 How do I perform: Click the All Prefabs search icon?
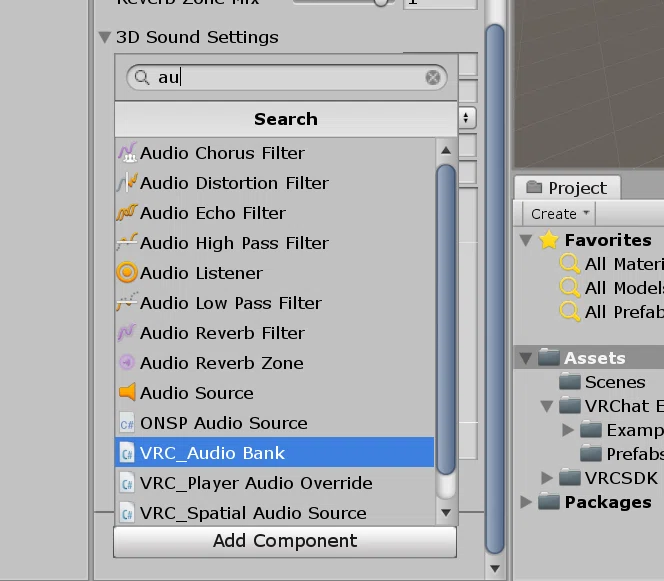point(570,312)
